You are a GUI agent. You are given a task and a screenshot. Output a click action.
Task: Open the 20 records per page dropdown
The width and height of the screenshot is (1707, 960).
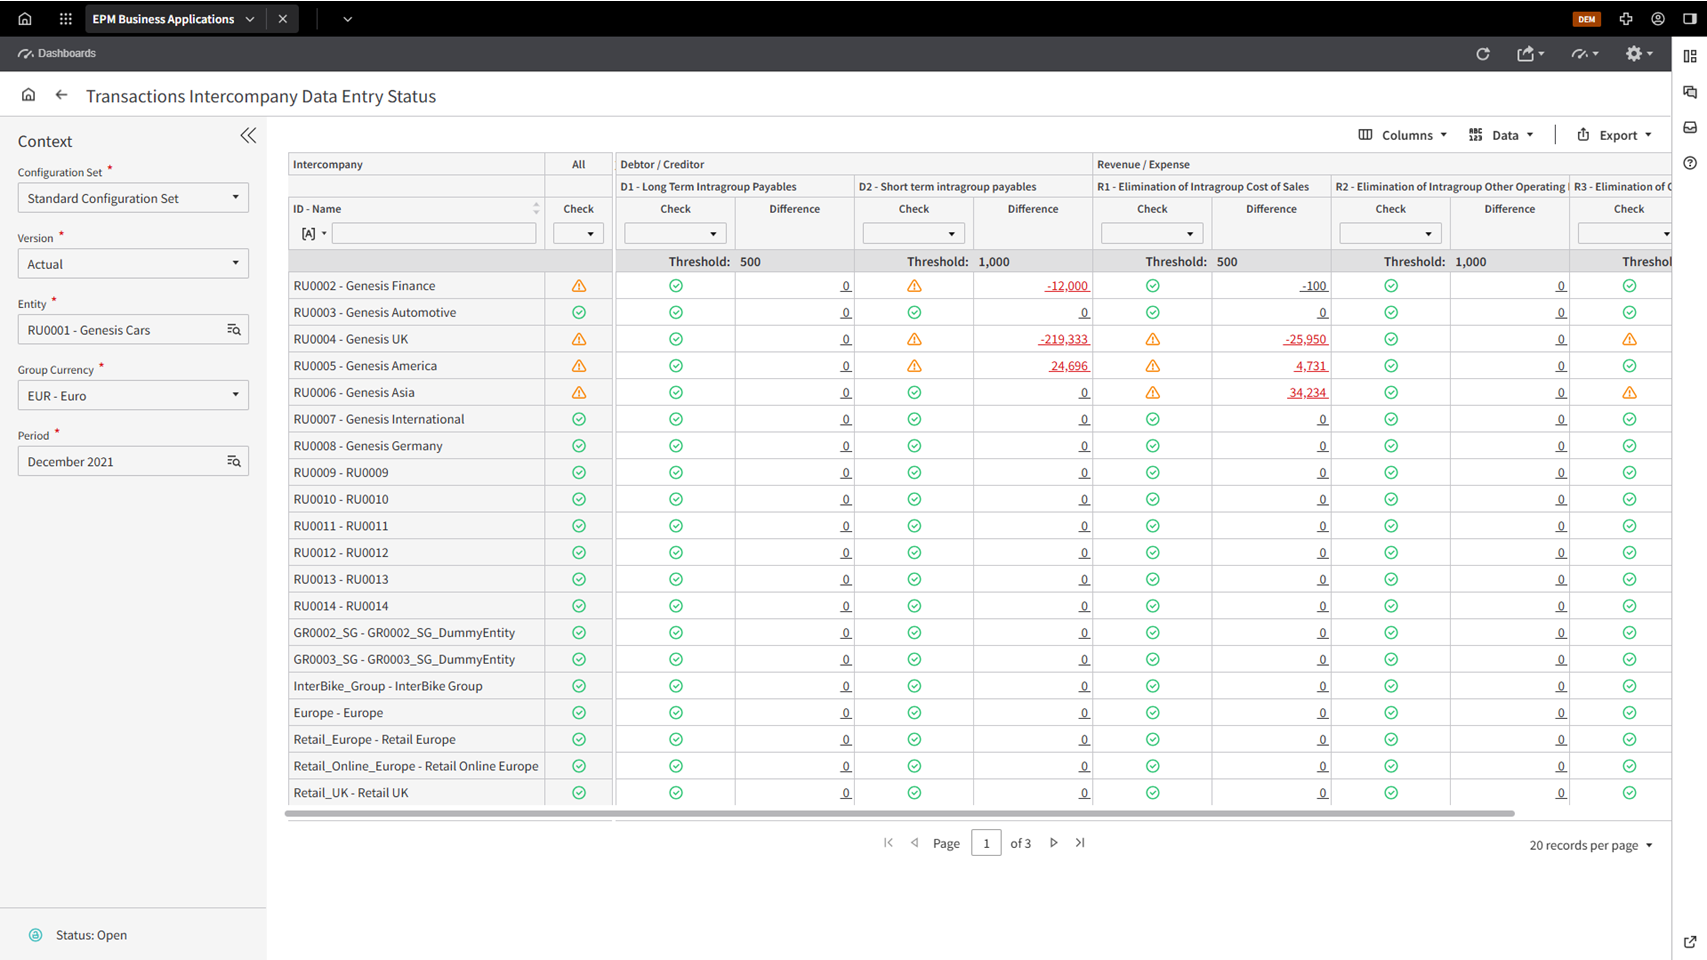tap(1590, 845)
